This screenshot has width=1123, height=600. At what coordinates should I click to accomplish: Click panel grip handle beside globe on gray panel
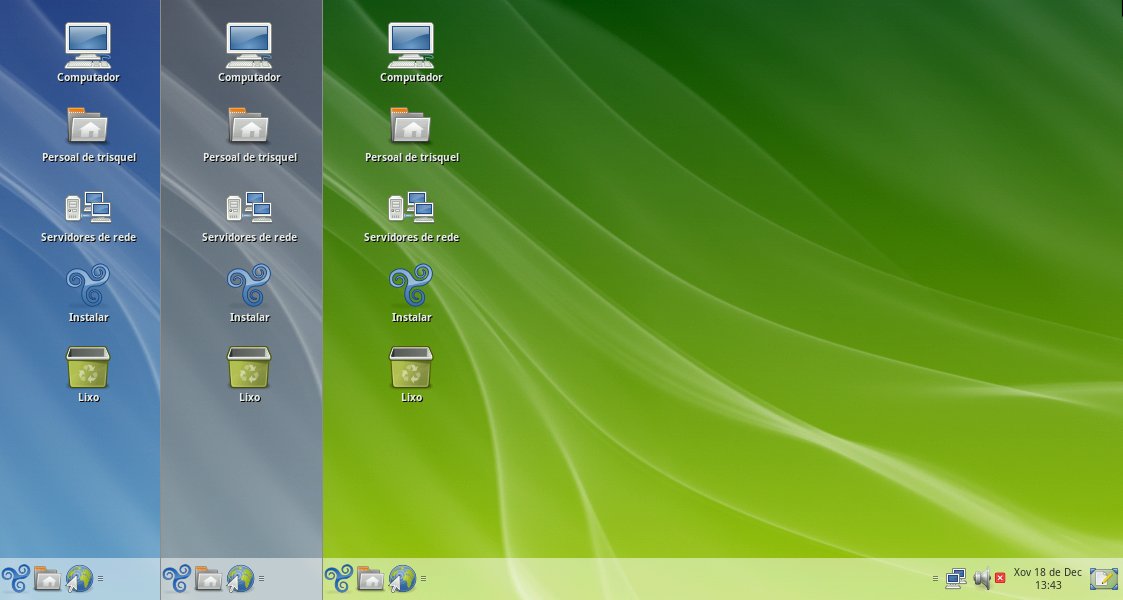(x=261, y=579)
